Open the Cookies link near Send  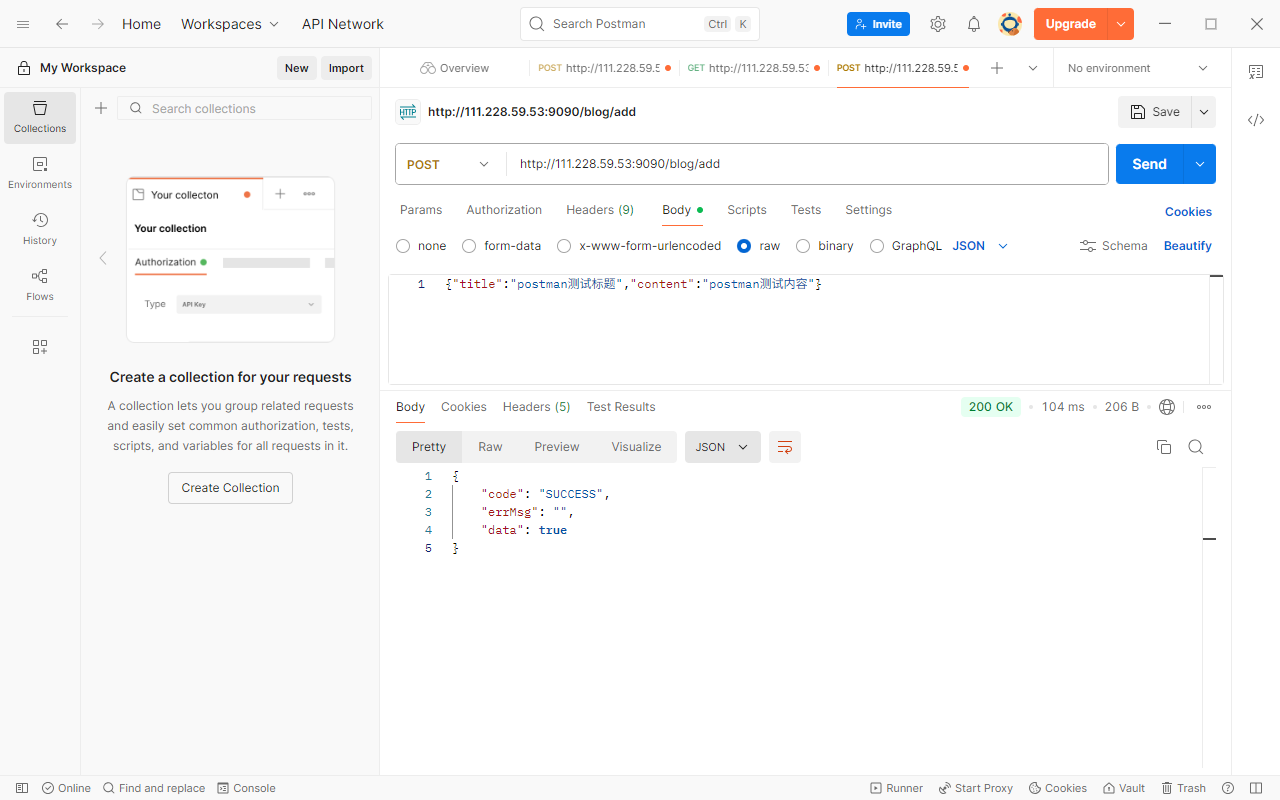click(x=1188, y=212)
